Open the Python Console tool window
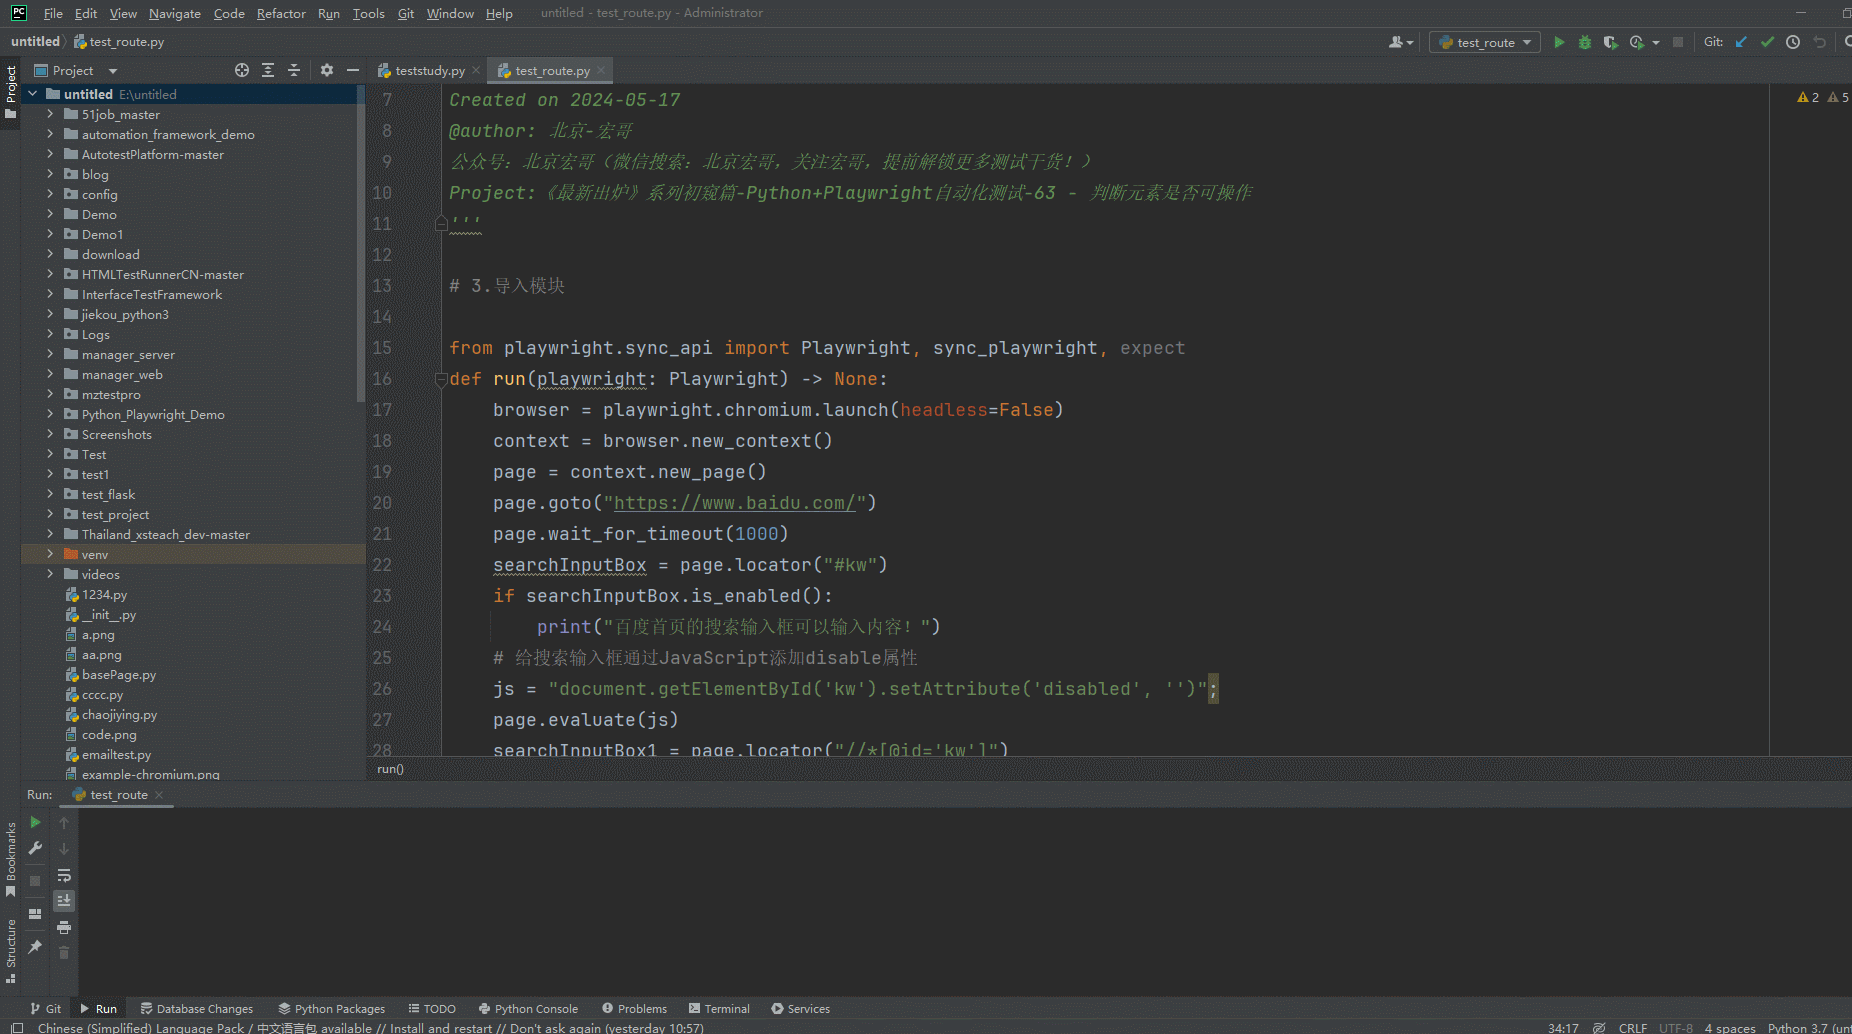The width and height of the screenshot is (1852, 1034). tap(528, 1008)
